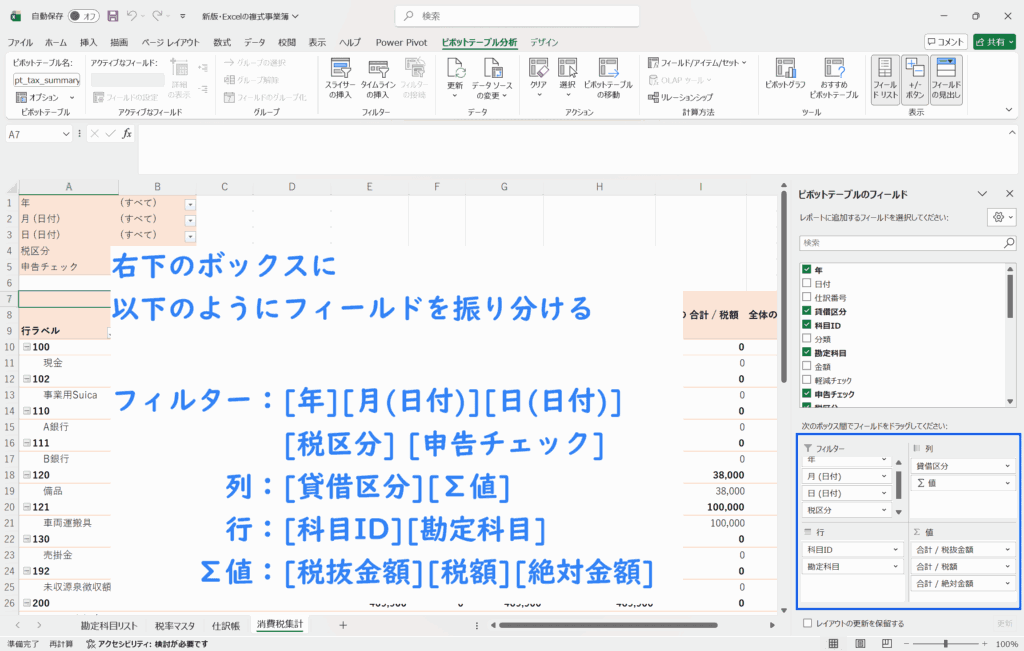Collapse the 100 row group
The height and width of the screenshot is (651, 1024).
pyautogui.click(x=27, y=347)
